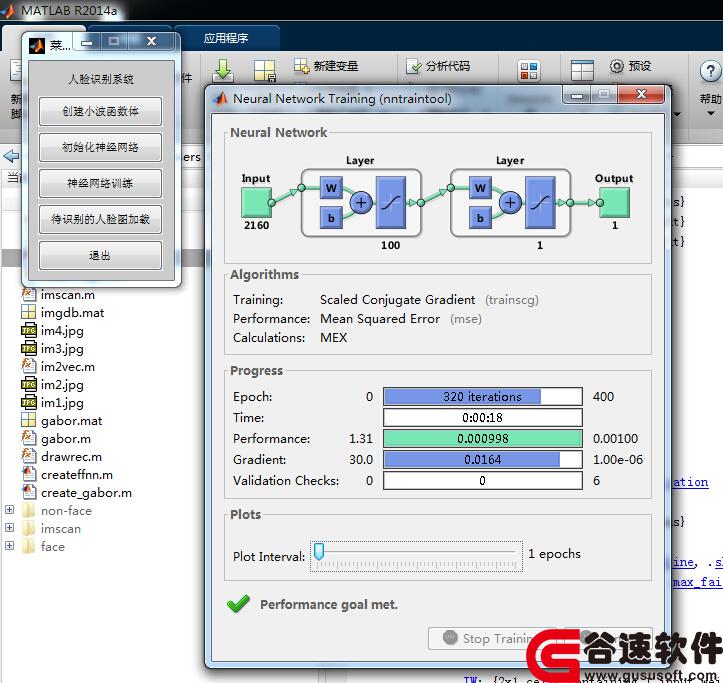Screen dimensions: 723x683
Task: Click the layout panels icon
Action: (582, 71)
